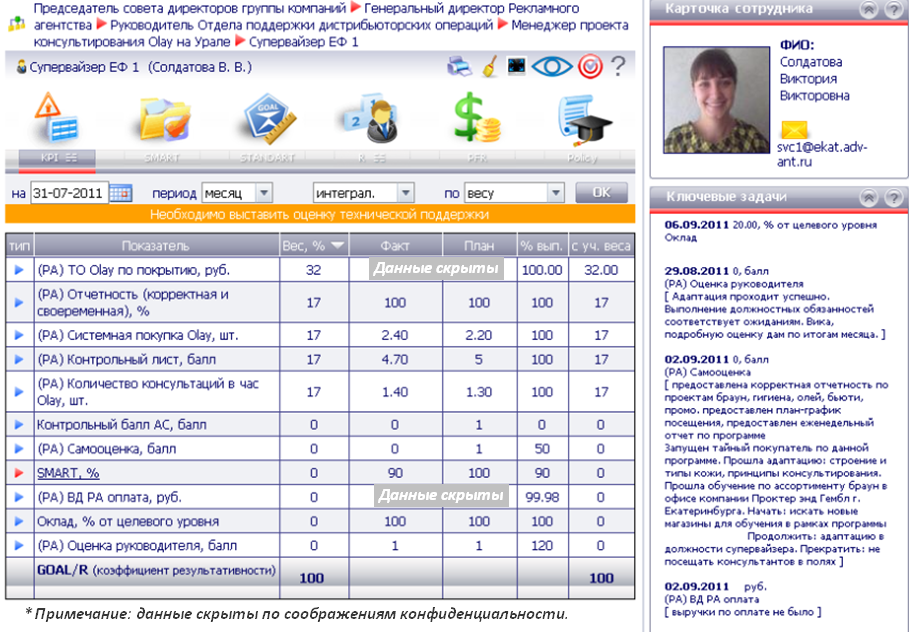The image size is (909, 632).
Task: Click the 99.98 value in the ВД РА оплата row
Action: (542, 497)
